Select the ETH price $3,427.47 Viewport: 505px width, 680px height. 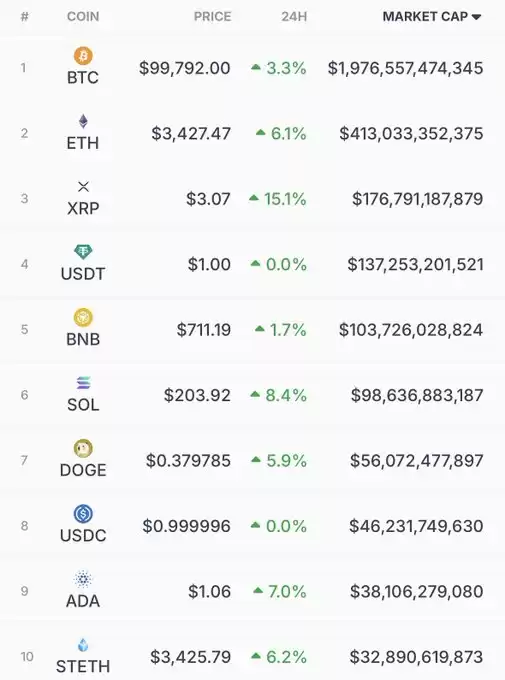point(191,134)
